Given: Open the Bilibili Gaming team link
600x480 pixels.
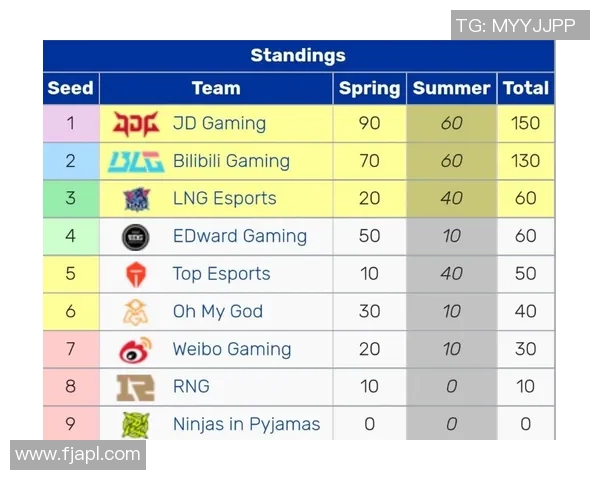Looking at the screenshot, I should tap(231, 161).
